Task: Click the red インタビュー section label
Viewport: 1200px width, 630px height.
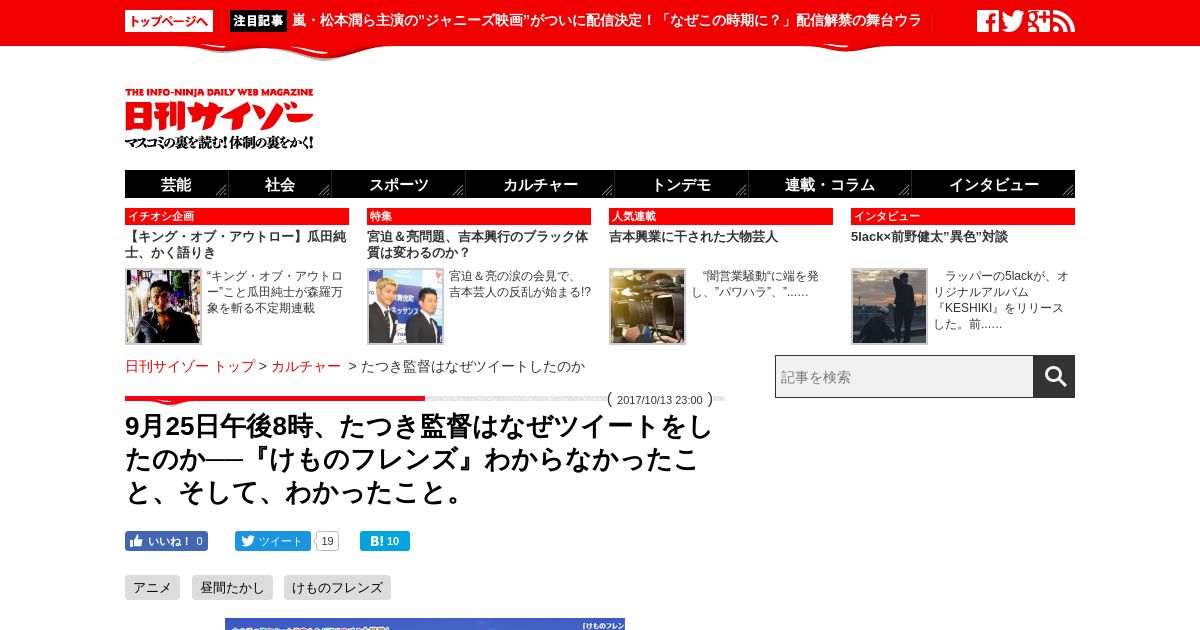Action: click(963, 216)
